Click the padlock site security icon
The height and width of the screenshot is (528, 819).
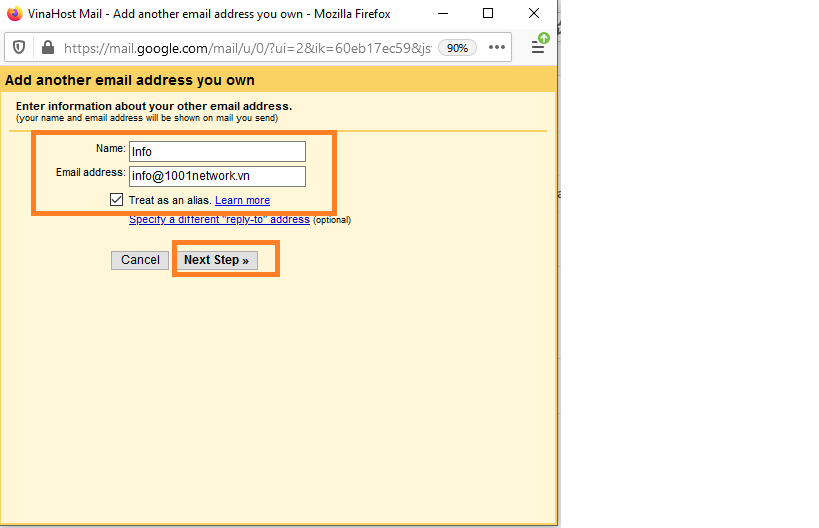48,48
